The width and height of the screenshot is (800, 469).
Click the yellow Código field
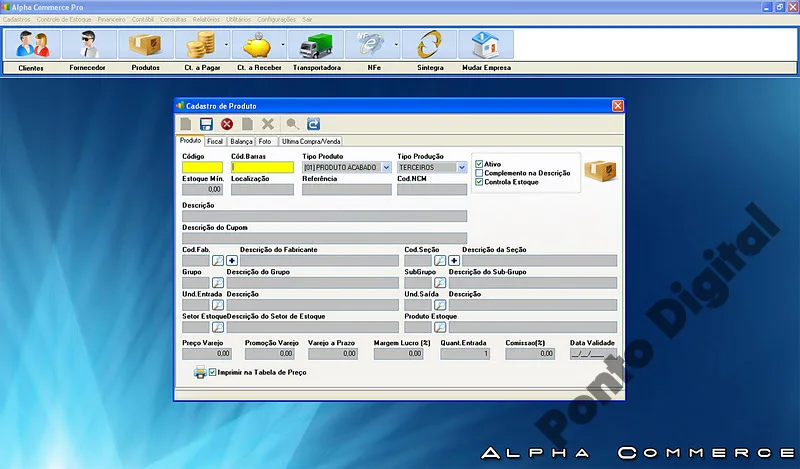(203, 167)
